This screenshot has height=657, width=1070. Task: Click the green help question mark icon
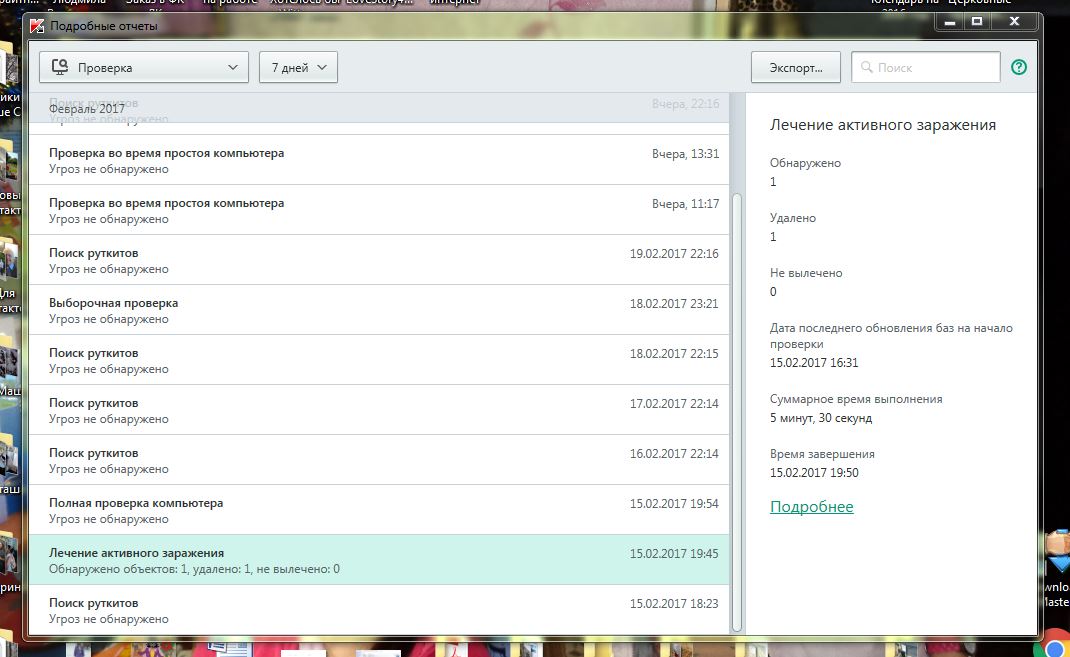point(1019,68)
